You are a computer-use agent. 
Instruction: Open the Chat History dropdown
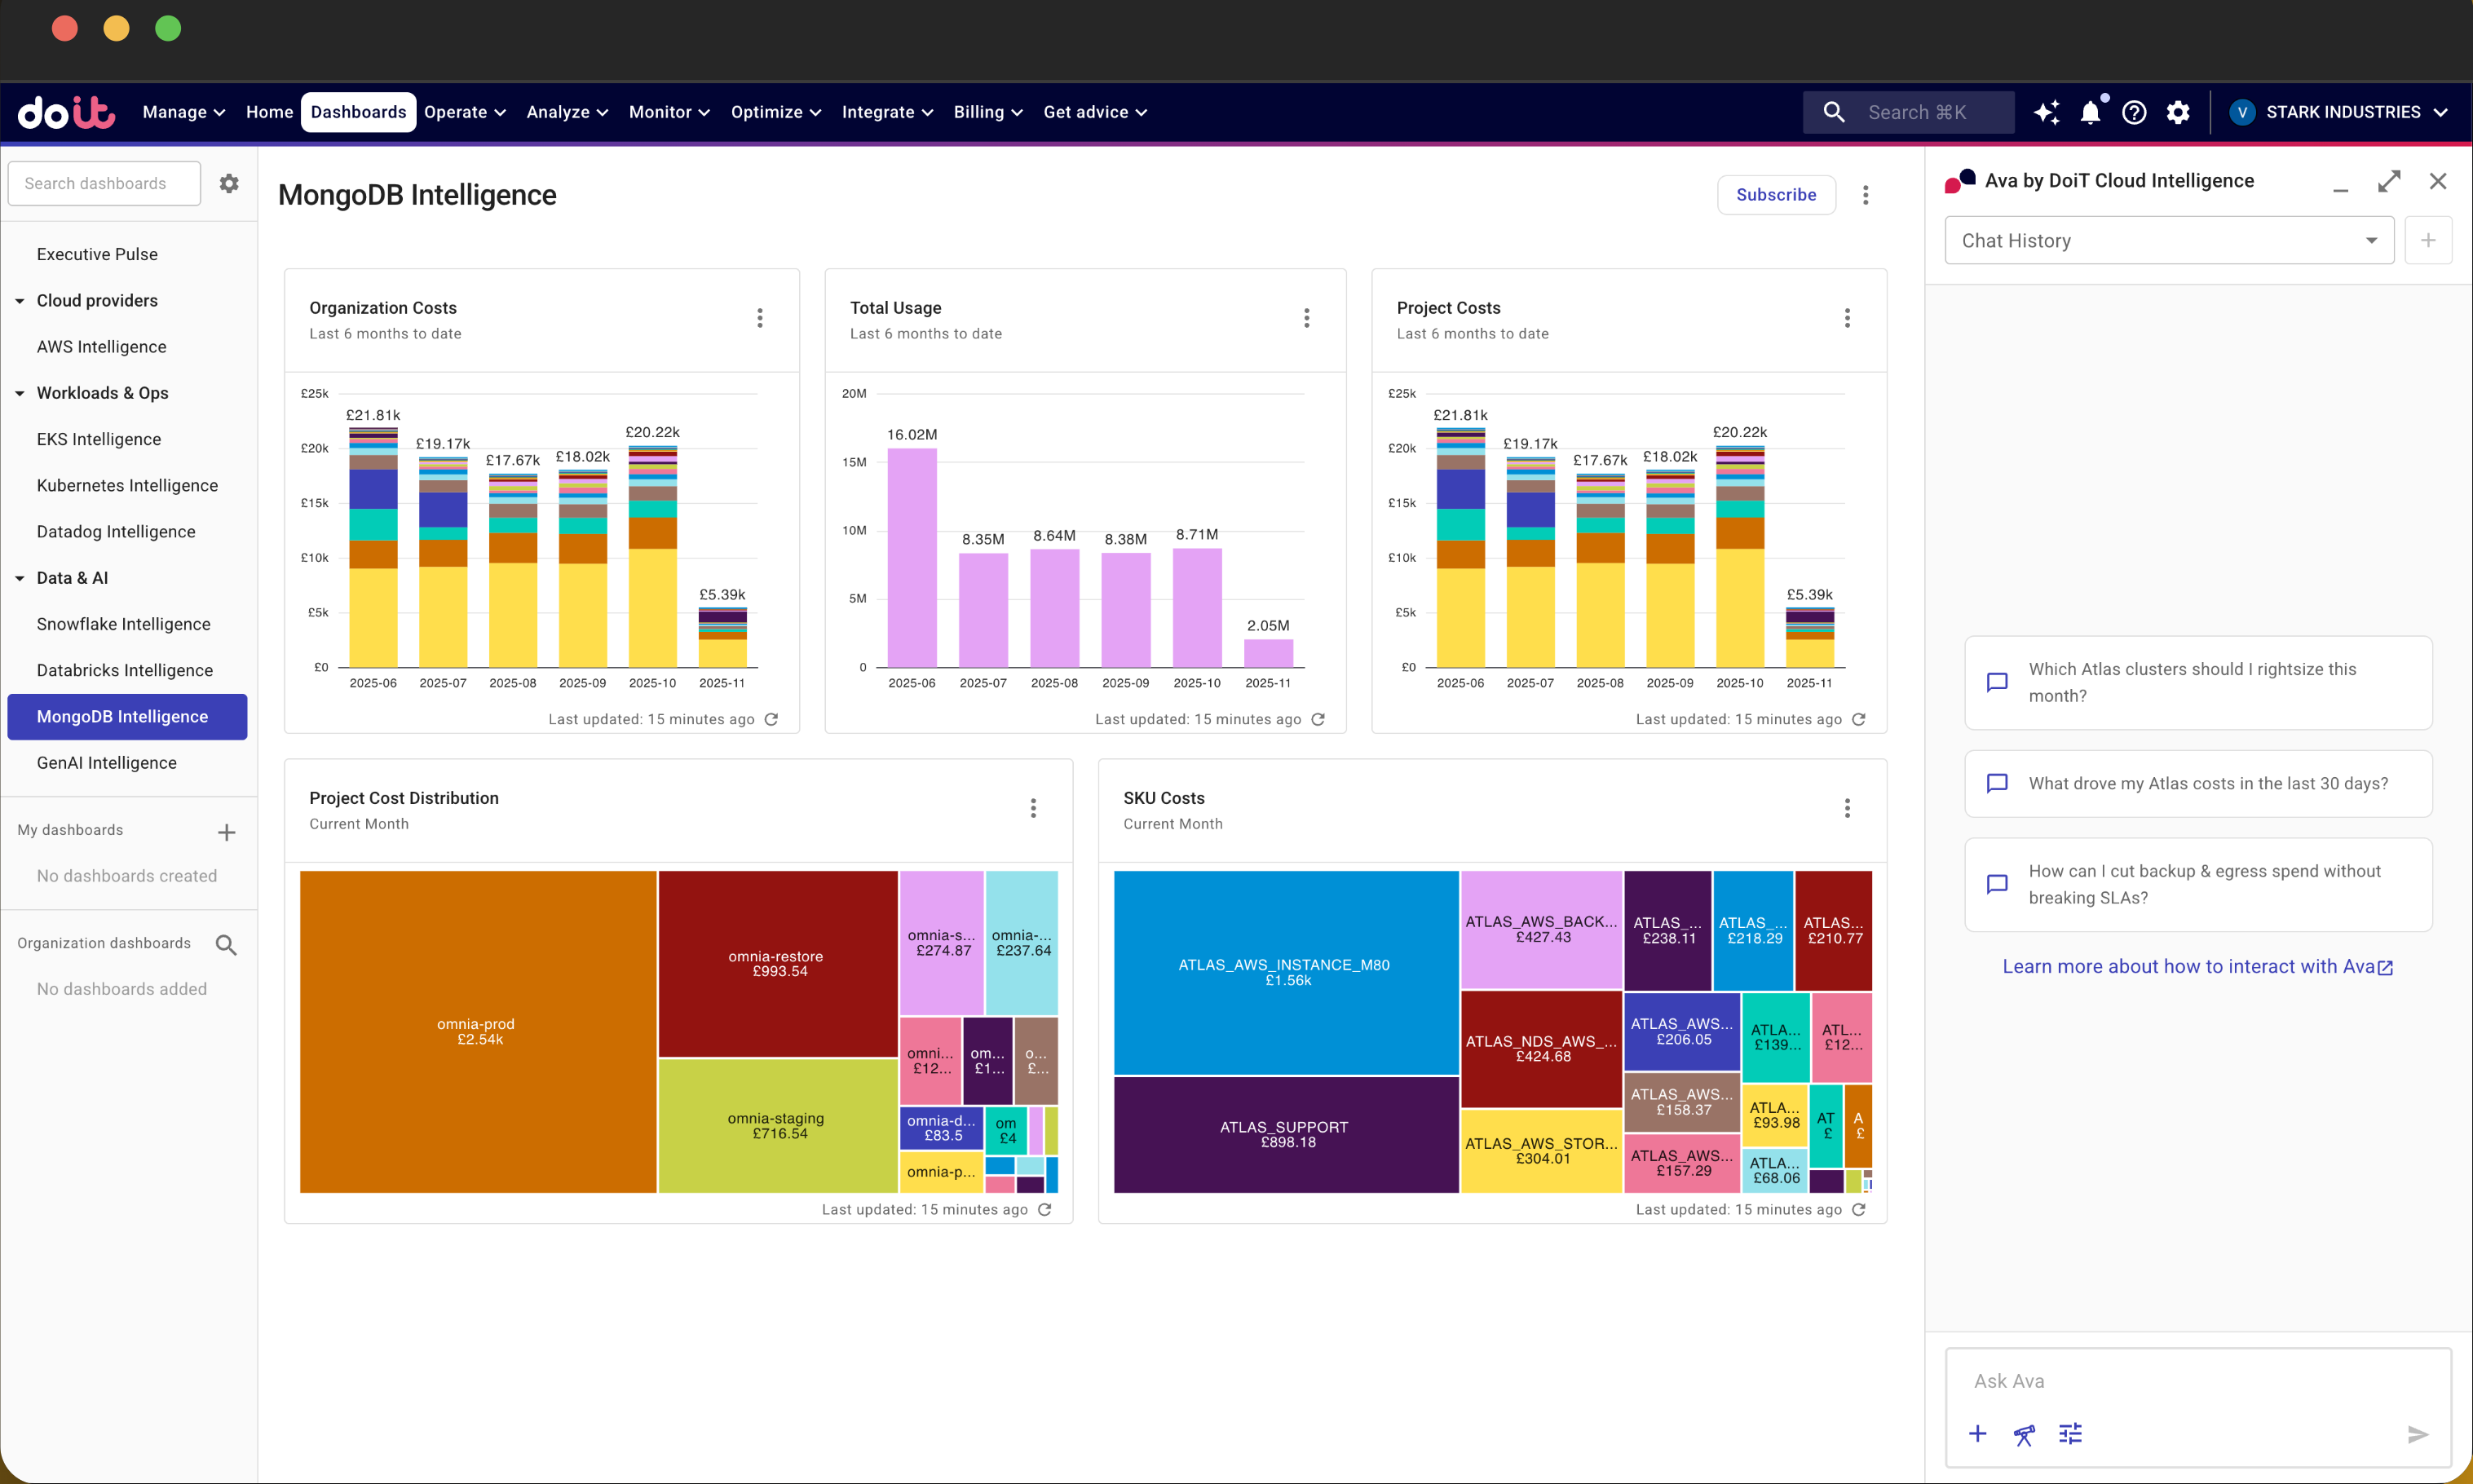tap(2168, 241)
